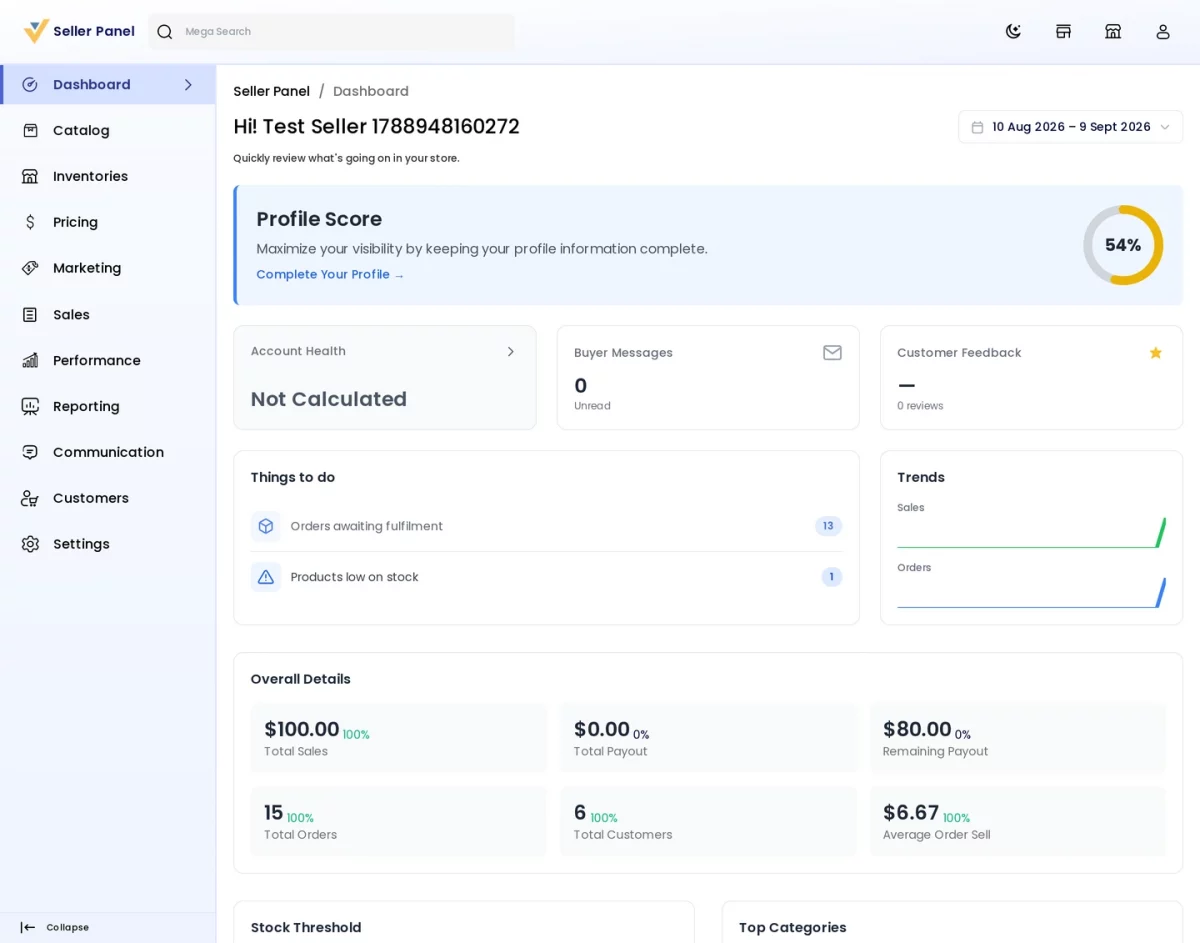1200x943 pixels.
Task: Click the Stock Threshold heading
Action: click(x=306, y=927)
